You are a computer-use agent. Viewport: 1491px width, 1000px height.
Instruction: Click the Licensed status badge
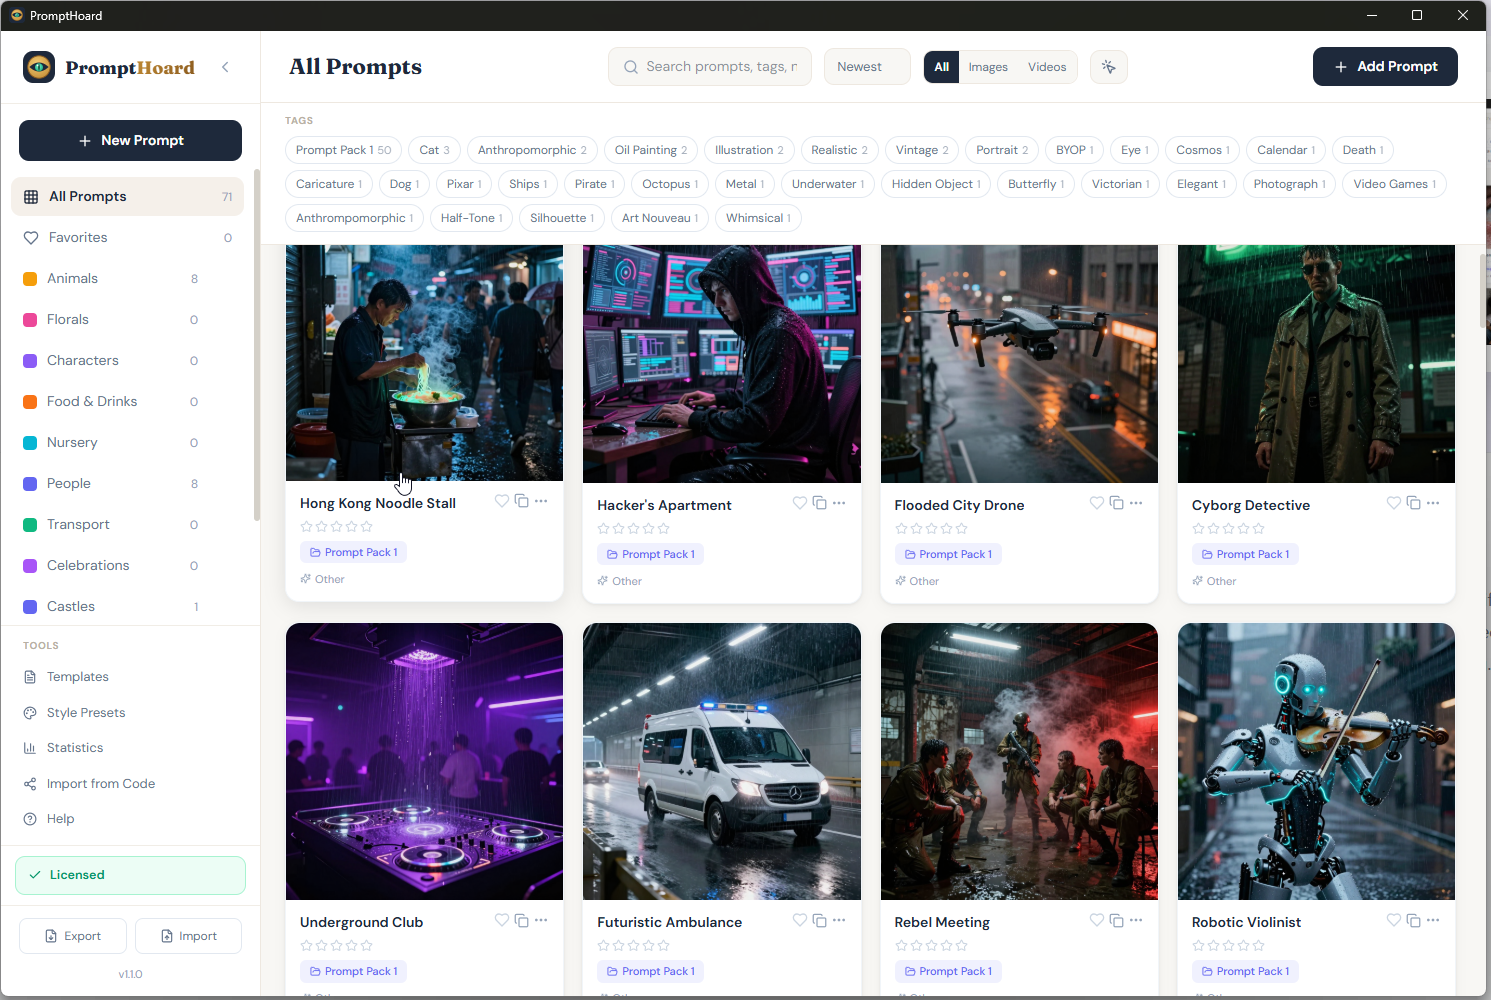pos(130,875)
